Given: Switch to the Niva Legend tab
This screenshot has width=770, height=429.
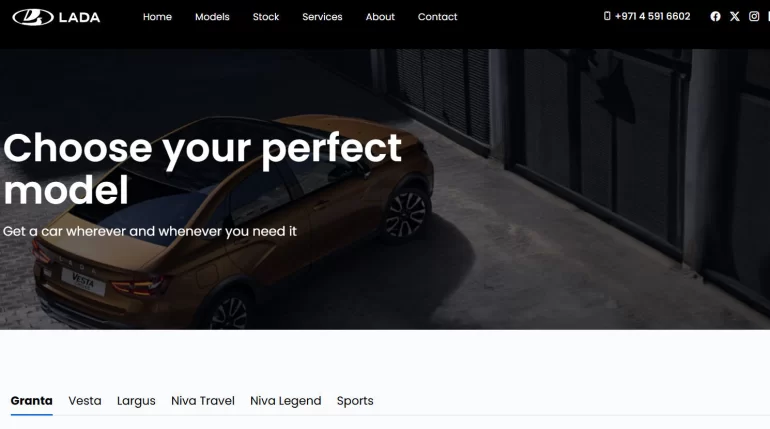Looking at the screenshot, I should [286, 401].
